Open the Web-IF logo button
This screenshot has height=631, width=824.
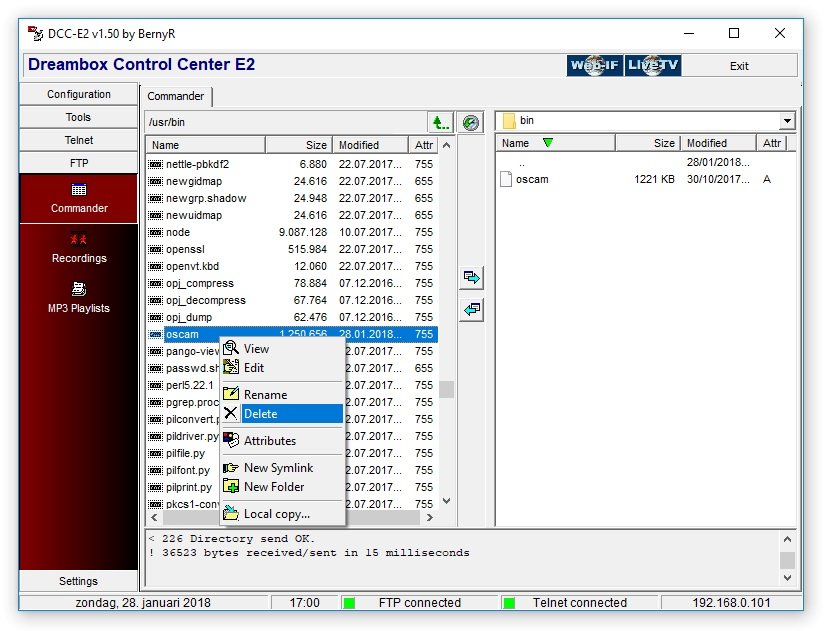[594, 66]
